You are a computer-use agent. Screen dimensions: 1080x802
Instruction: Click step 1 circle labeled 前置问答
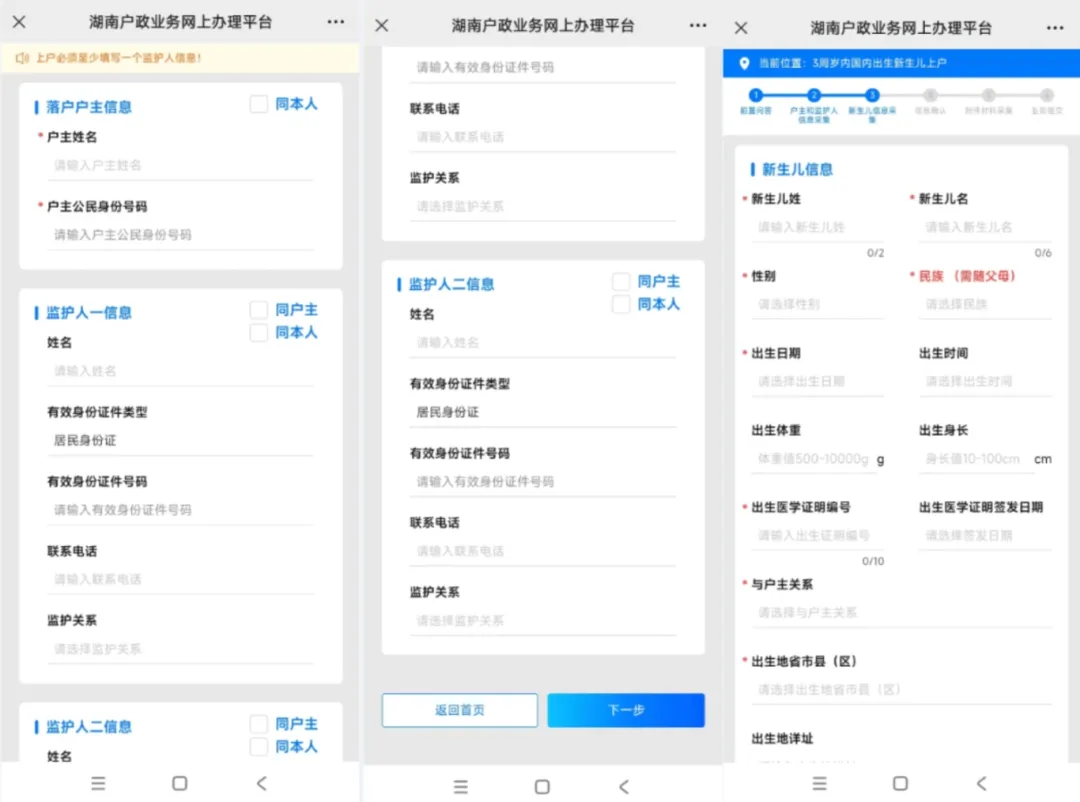(x=755, y=96)
